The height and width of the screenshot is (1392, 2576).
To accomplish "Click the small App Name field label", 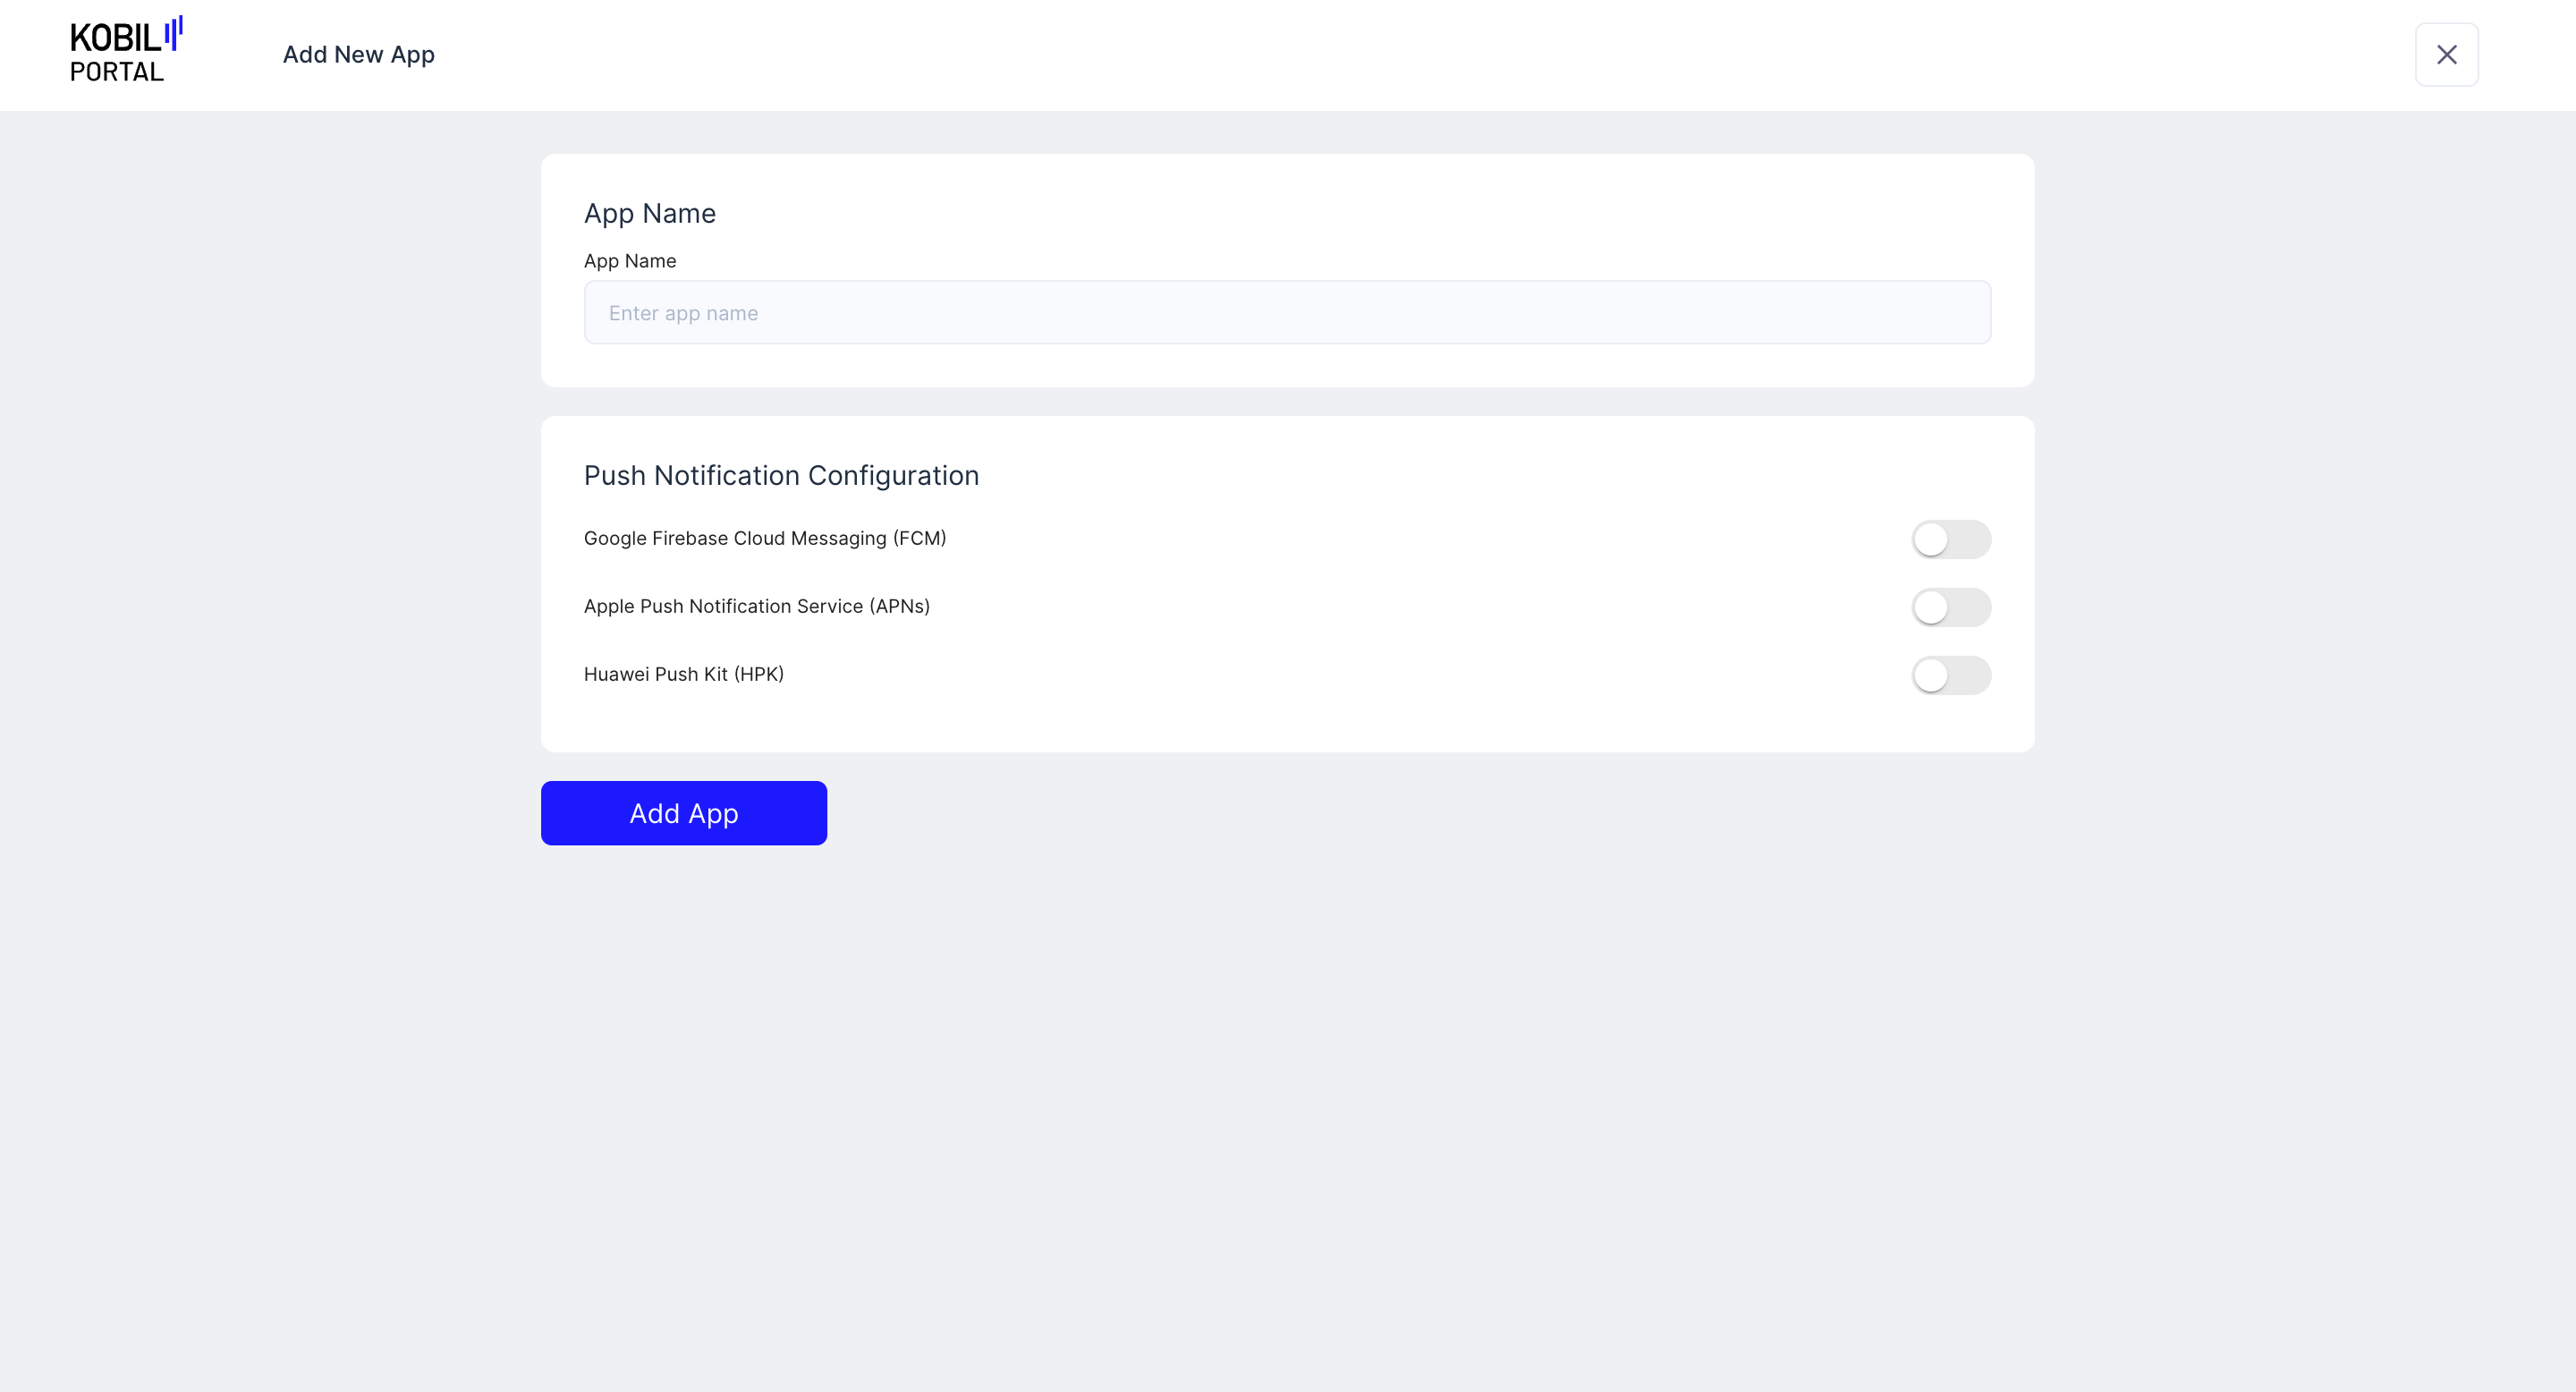I will pos(629,261).
